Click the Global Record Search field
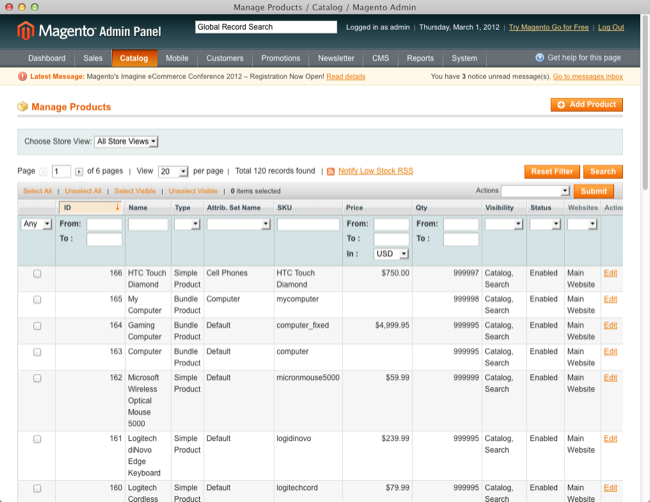 click(266, 27)
